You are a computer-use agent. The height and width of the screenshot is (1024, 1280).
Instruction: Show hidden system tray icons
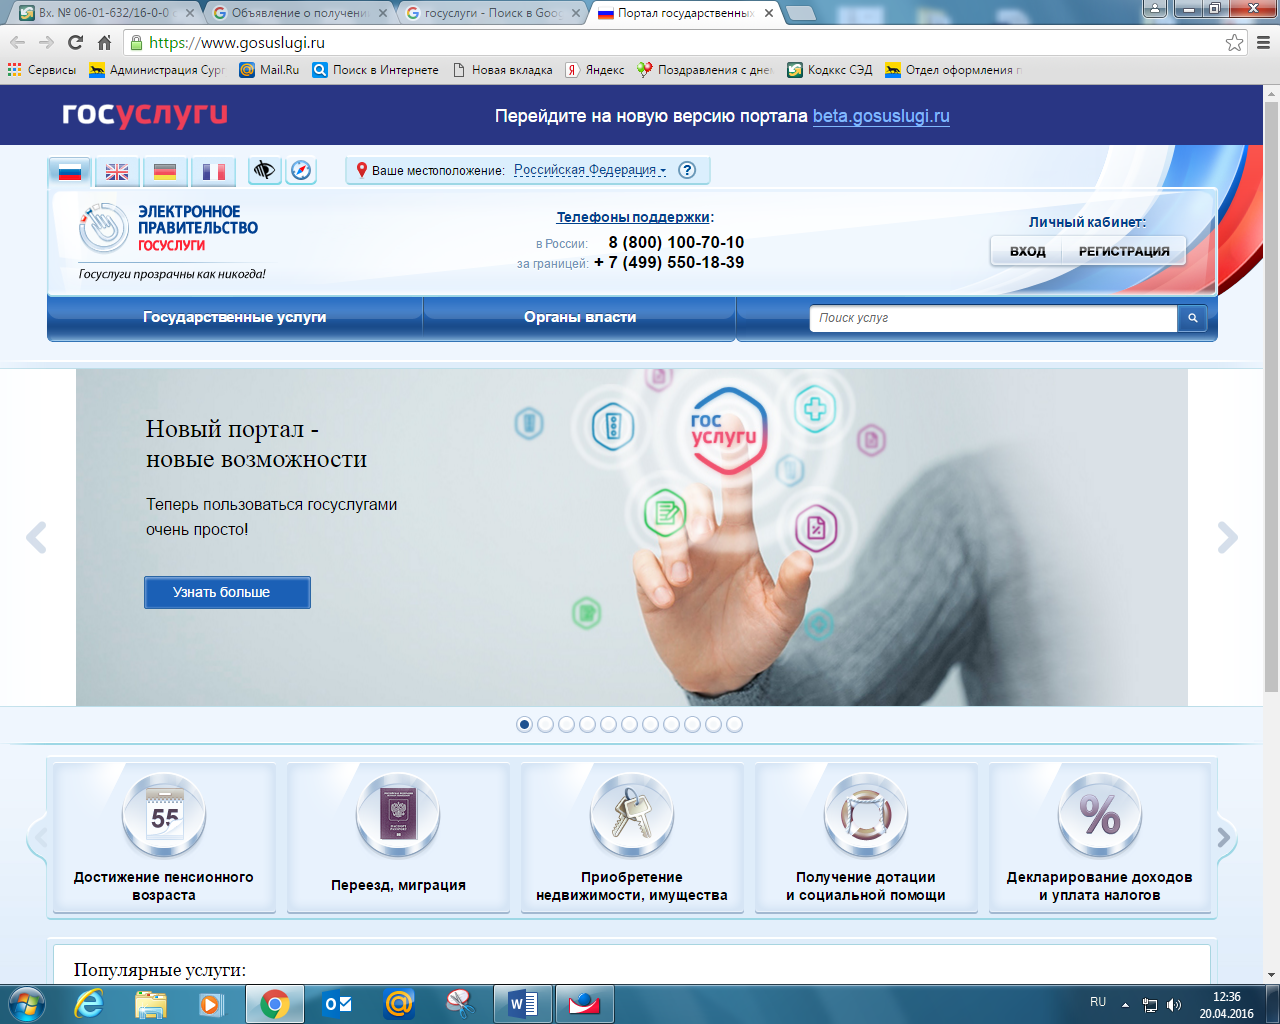(x=1125, y=1004)
